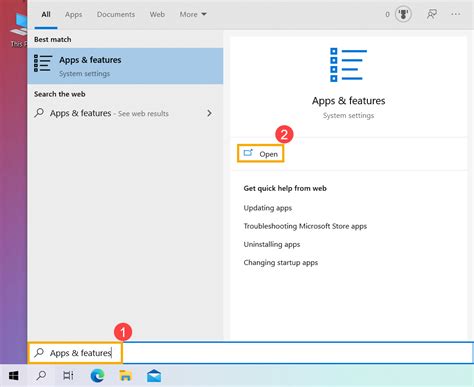Image resolution: width=474 pixels, height=387 pixels.
Task: Click the Best match heading text
Action: click(x=53, y=39)
